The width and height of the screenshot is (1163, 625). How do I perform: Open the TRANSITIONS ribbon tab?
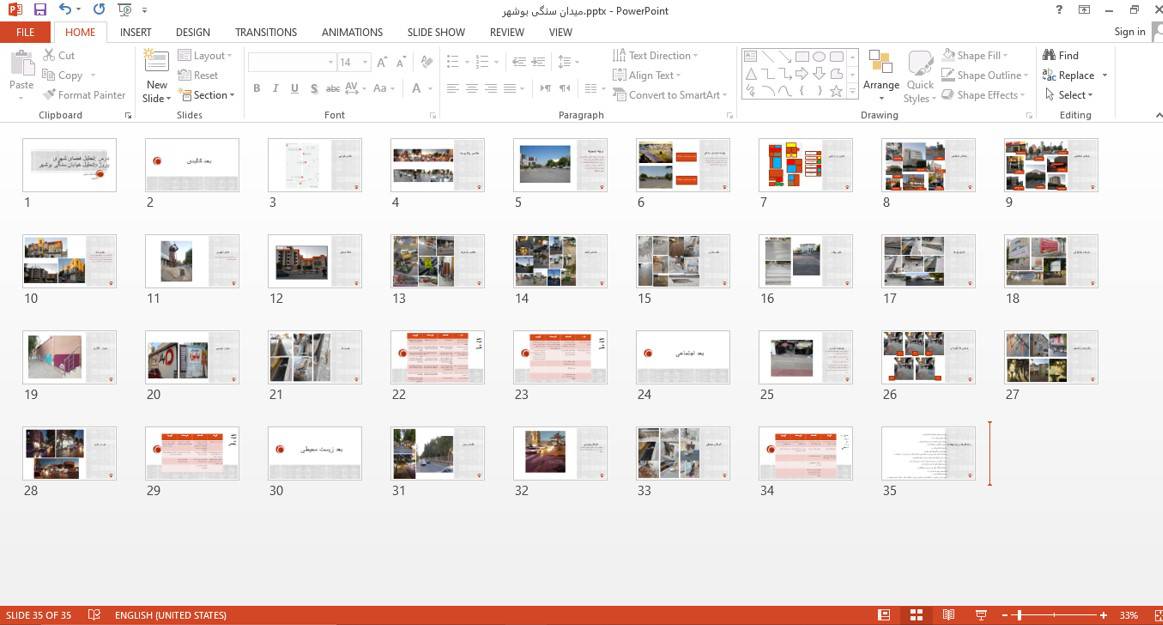point(266,32)
